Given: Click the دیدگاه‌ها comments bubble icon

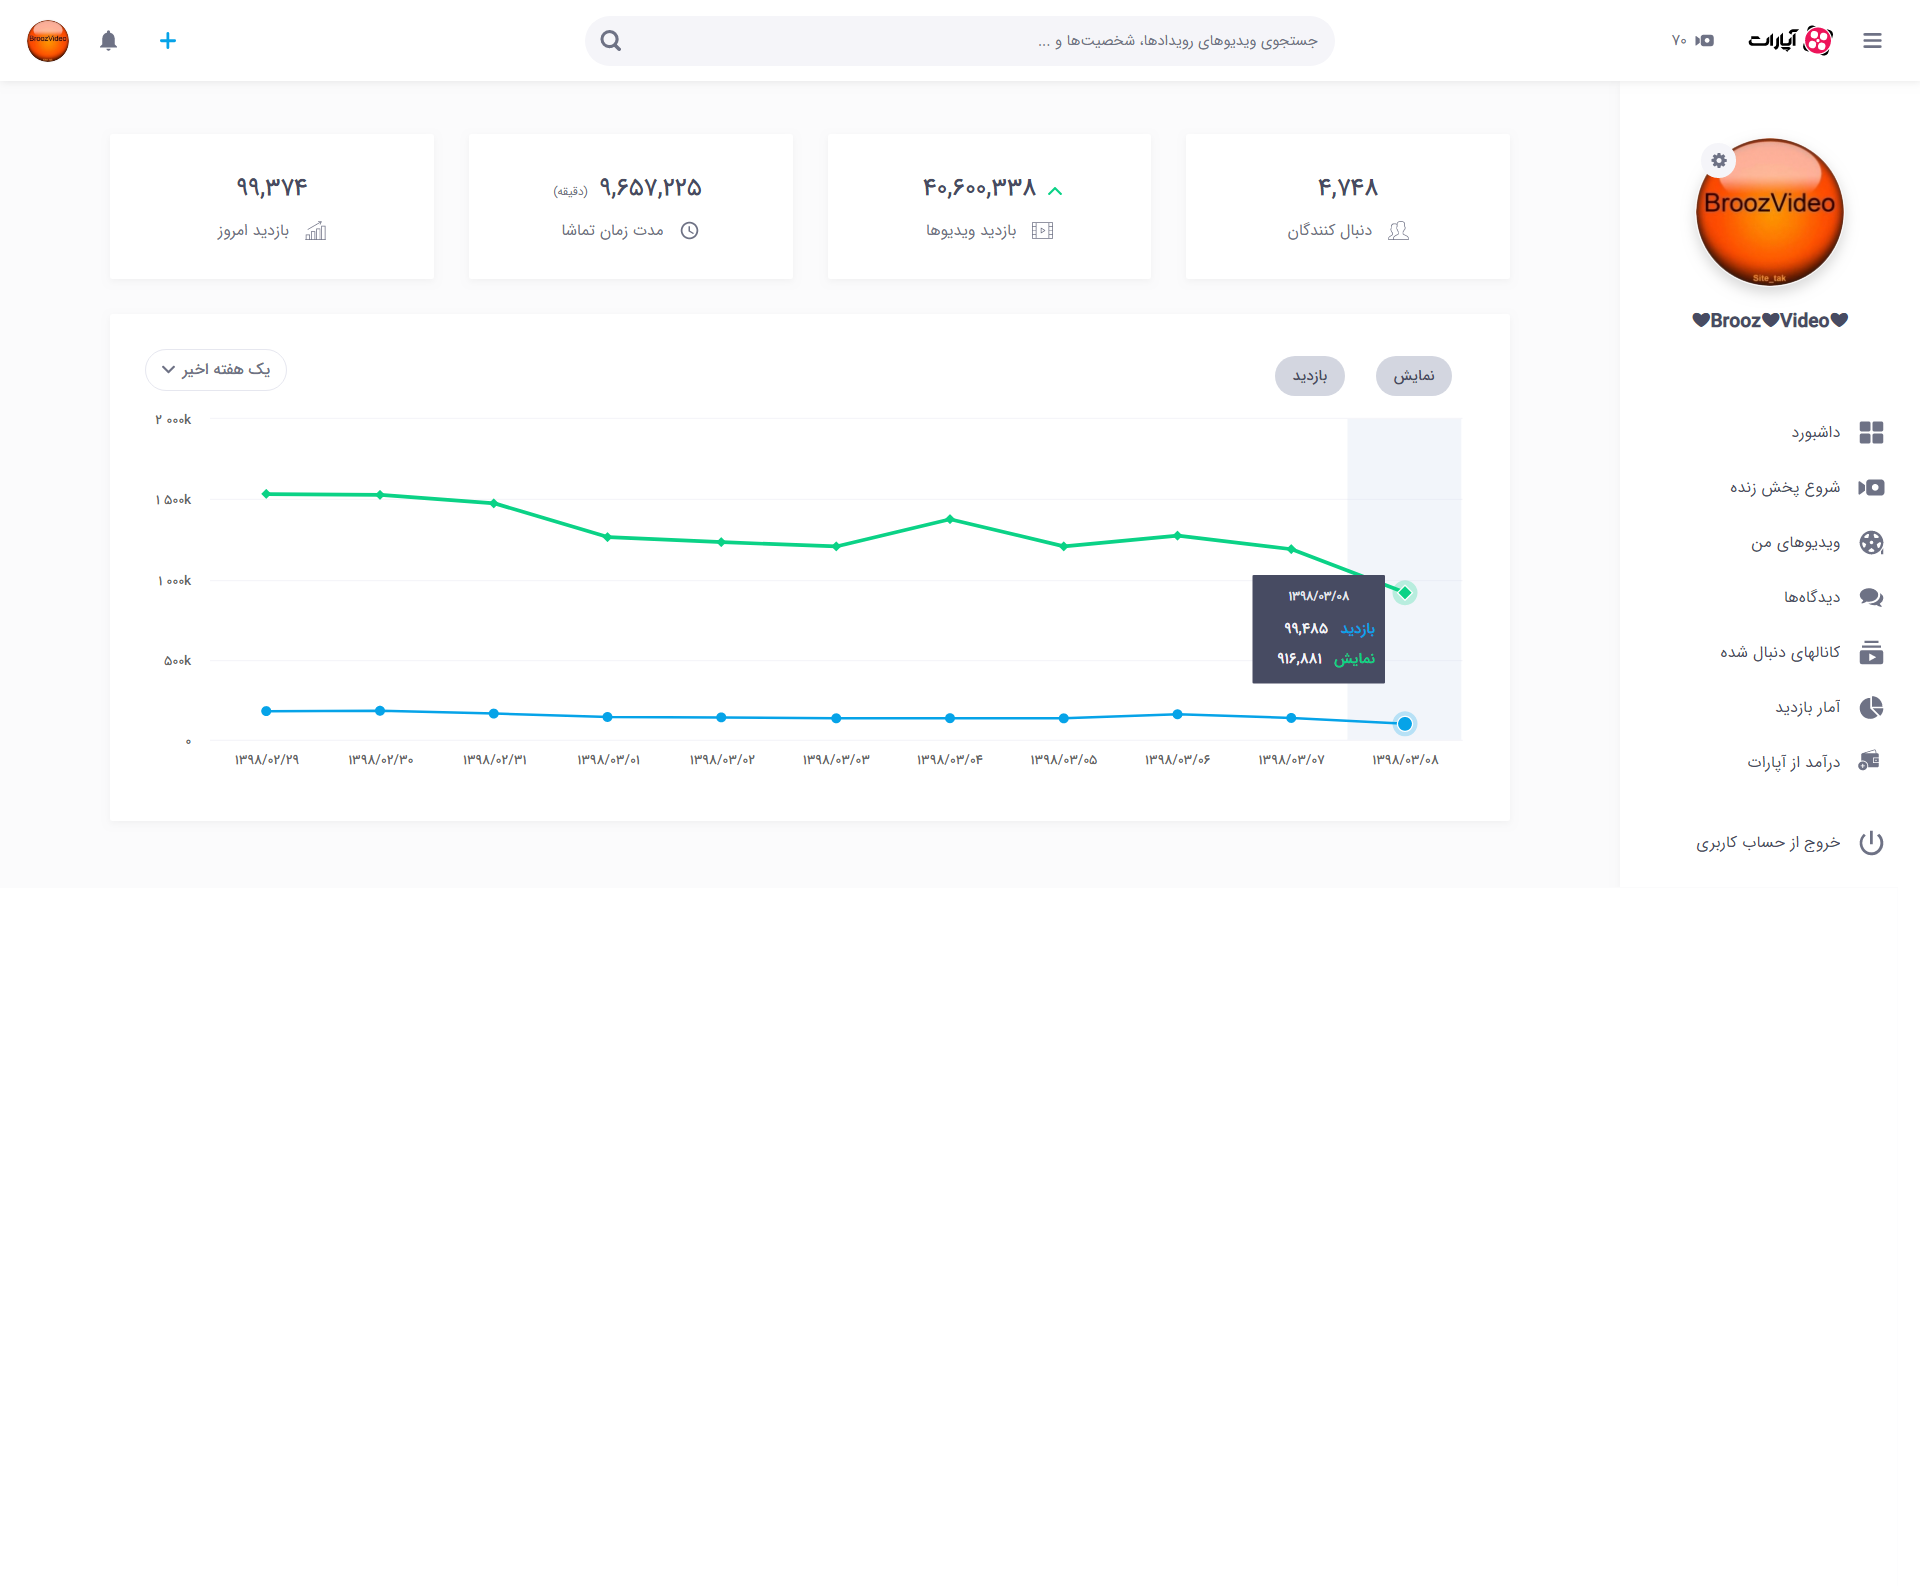Looking at the screenshot, I should pyautogui.click(x=1872, y=597).
